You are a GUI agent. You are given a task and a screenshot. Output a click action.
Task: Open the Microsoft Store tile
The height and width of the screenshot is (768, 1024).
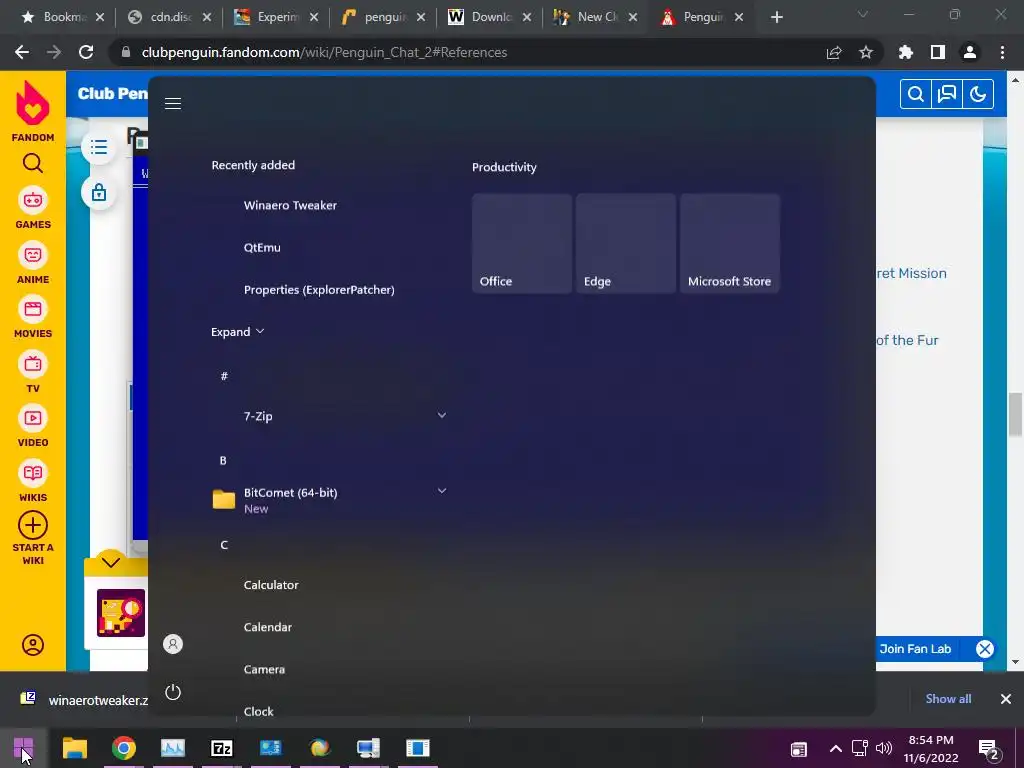coord(729,243)
